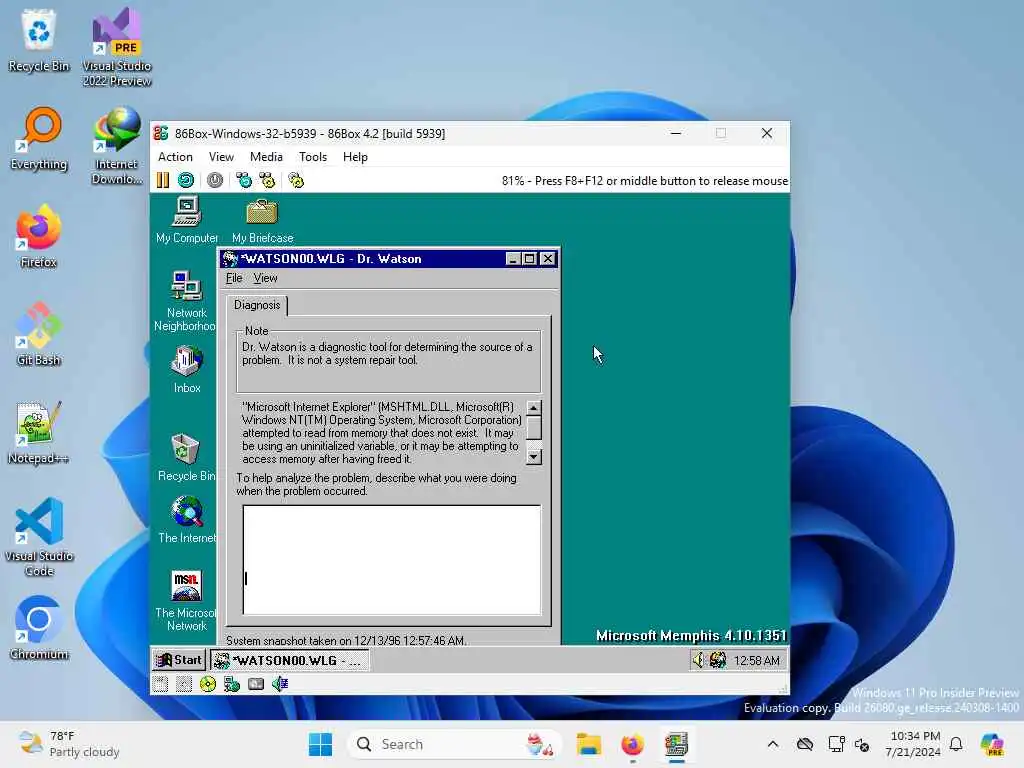Open the 86Box Tools menu
Screen dimensions: 1024x768
click(313, 157)
